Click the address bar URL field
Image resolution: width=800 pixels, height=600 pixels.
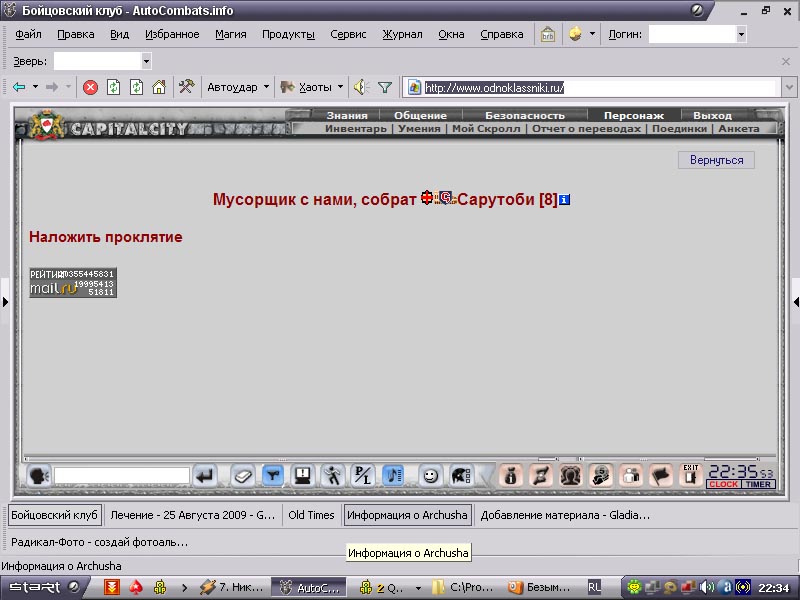pyautogui.click(x=592, y=88)
